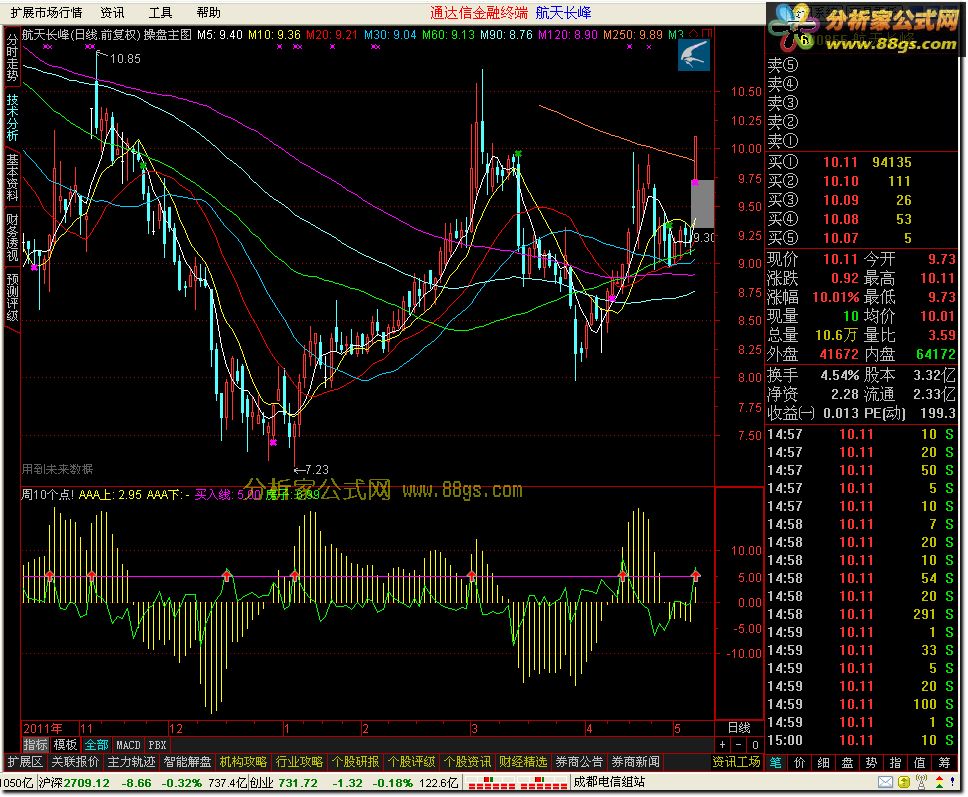Click the gray candle box on latest bar
Image resolution: width=968 pixels, height=797 pixels.
pos(702,204)
